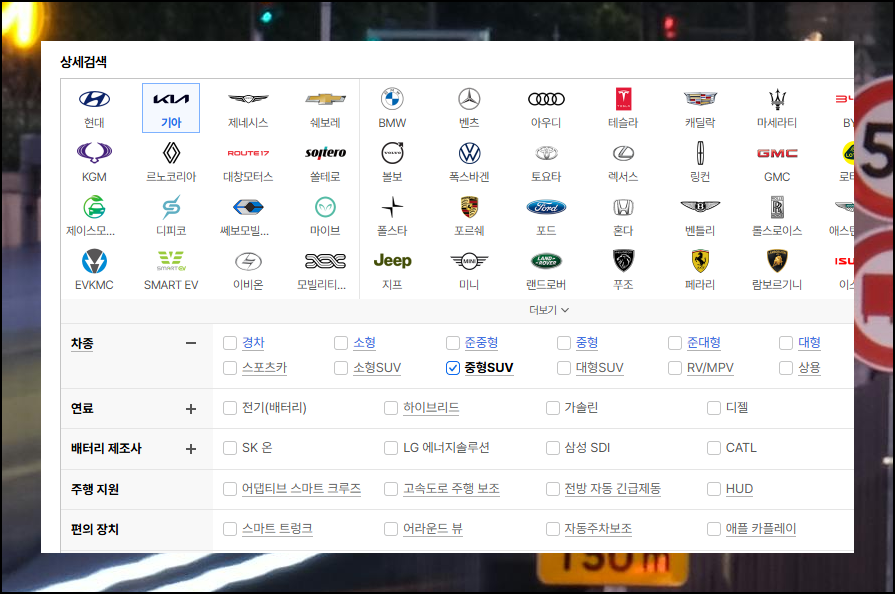Image resolution: width=895 pixels, height=594 pixels.
Task: Choose the Land Rover (랜드로버) logo
Action: tap(546, 261)
